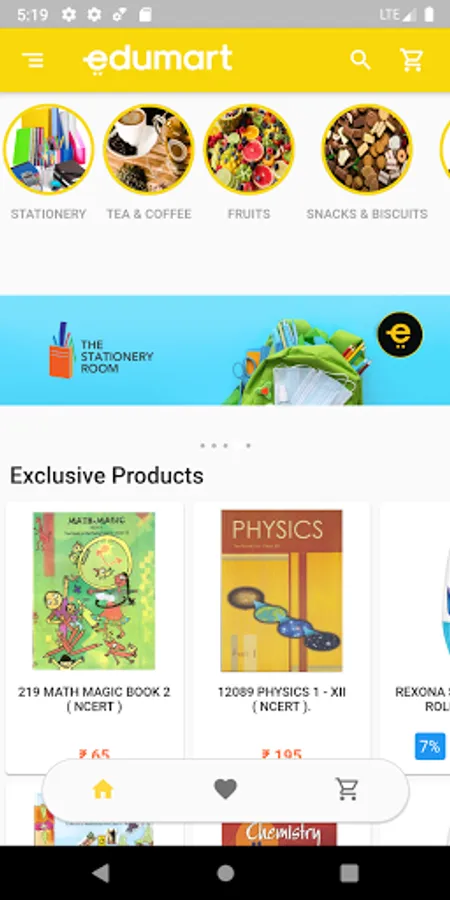This screenshot has height=900, width=450.
Task: Open the cart in top bar
Action: pyautogui.click(x=412, y=60)
